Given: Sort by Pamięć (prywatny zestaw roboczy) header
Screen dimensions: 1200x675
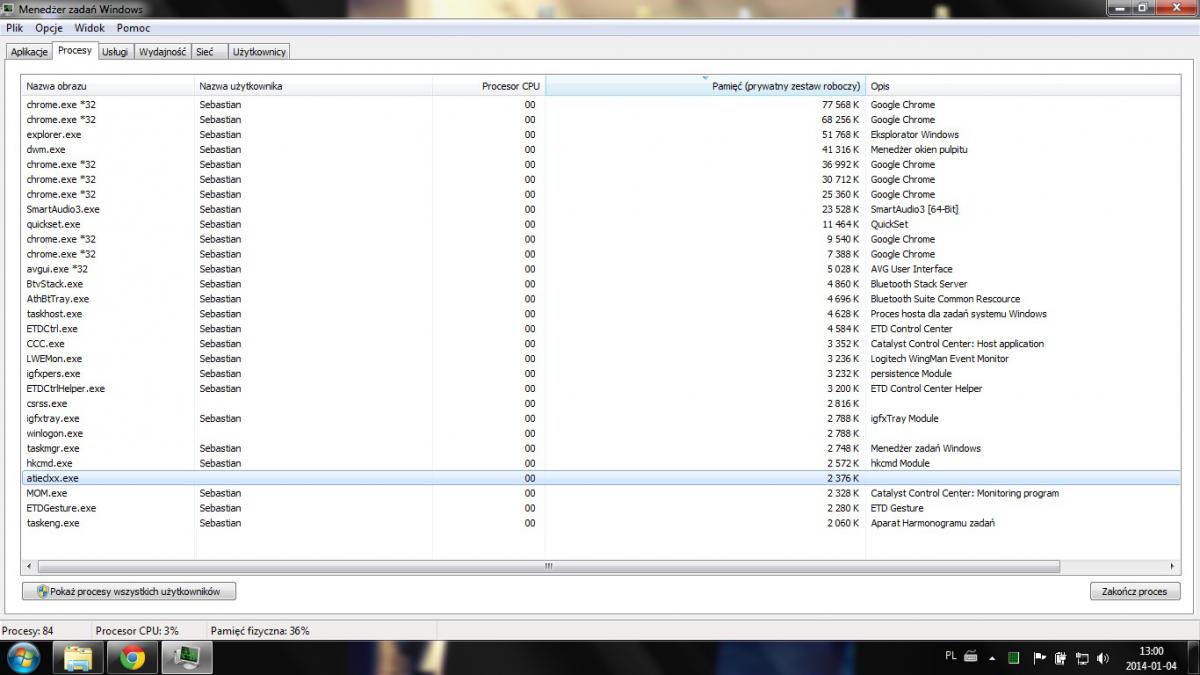Looking at the screenshot, I should [705, 86].
